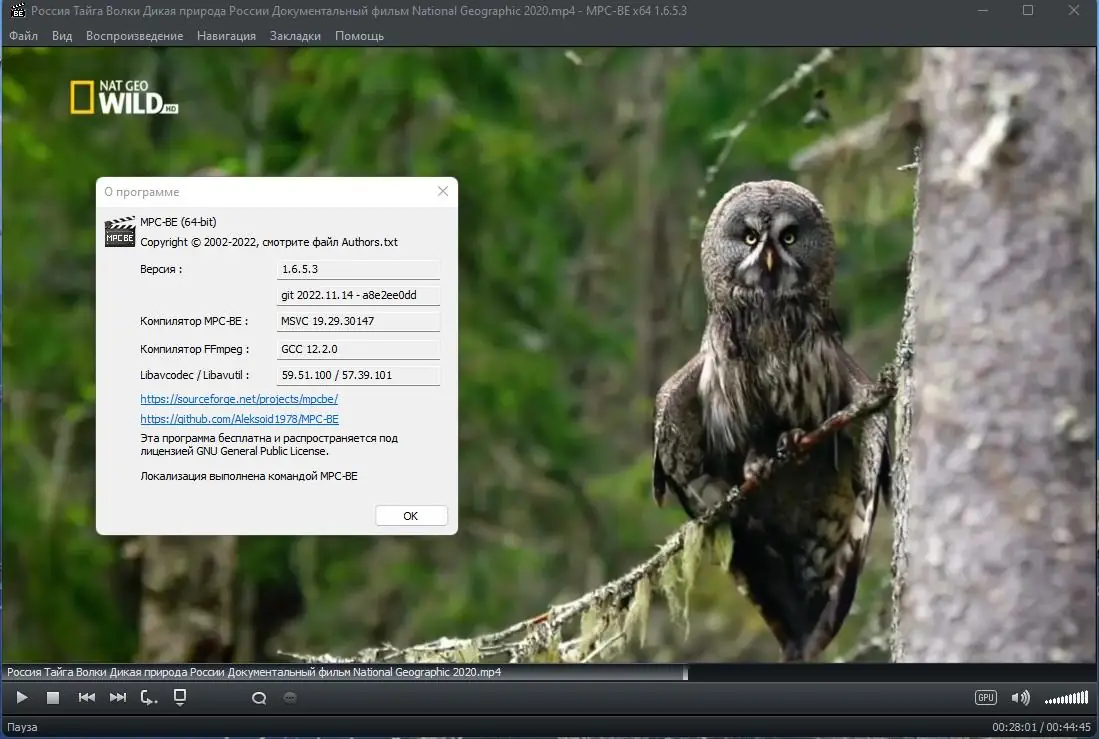Mute audio with the speaker icon
Image resolution: width=1099 pixels, height=739 pixels.
(1019, 697)
